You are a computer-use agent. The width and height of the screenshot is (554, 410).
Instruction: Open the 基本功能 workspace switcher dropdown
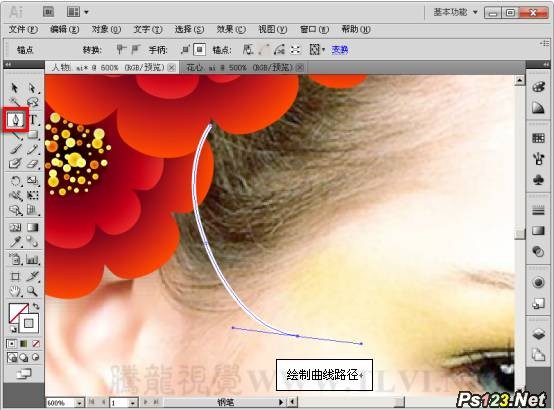click(x=456, y=12)
